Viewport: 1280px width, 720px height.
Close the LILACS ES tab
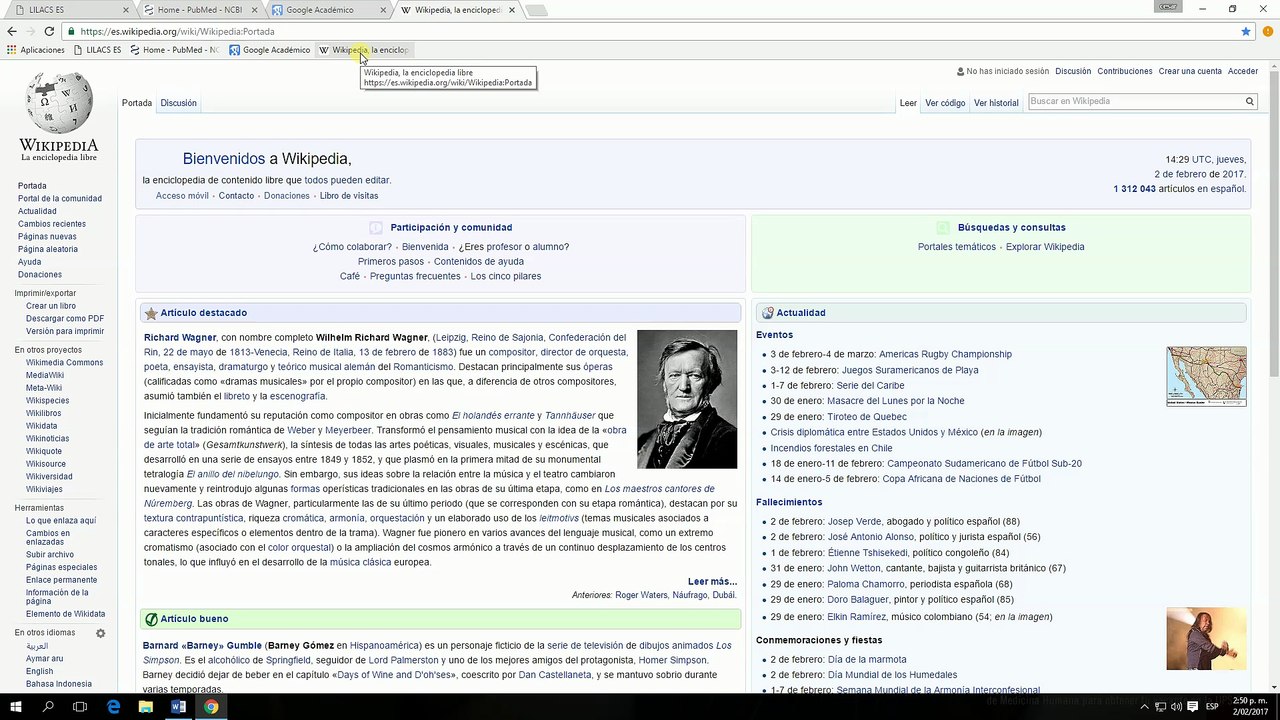click(124, 10)
